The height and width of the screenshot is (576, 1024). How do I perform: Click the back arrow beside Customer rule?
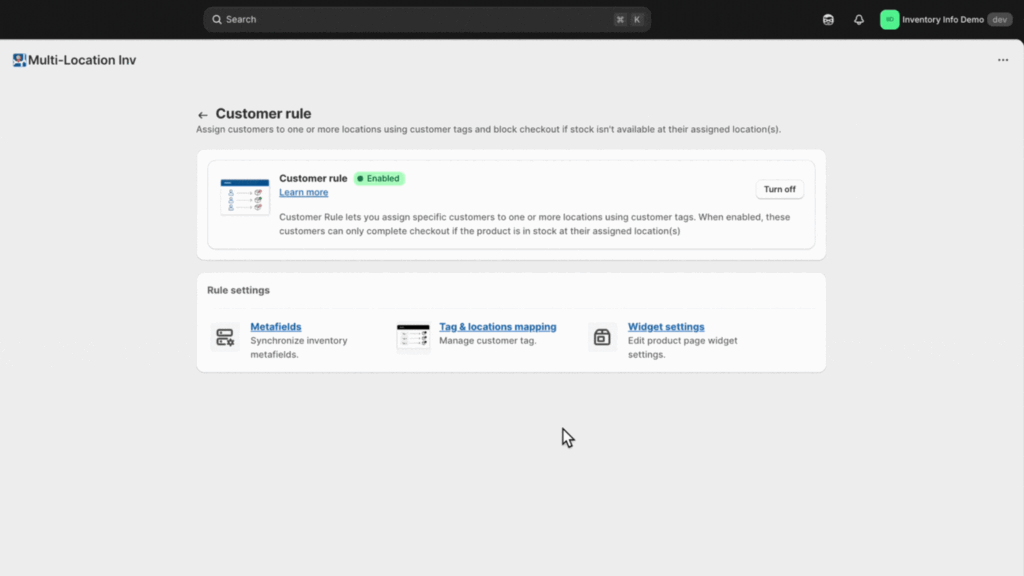(x=203, y=115)
